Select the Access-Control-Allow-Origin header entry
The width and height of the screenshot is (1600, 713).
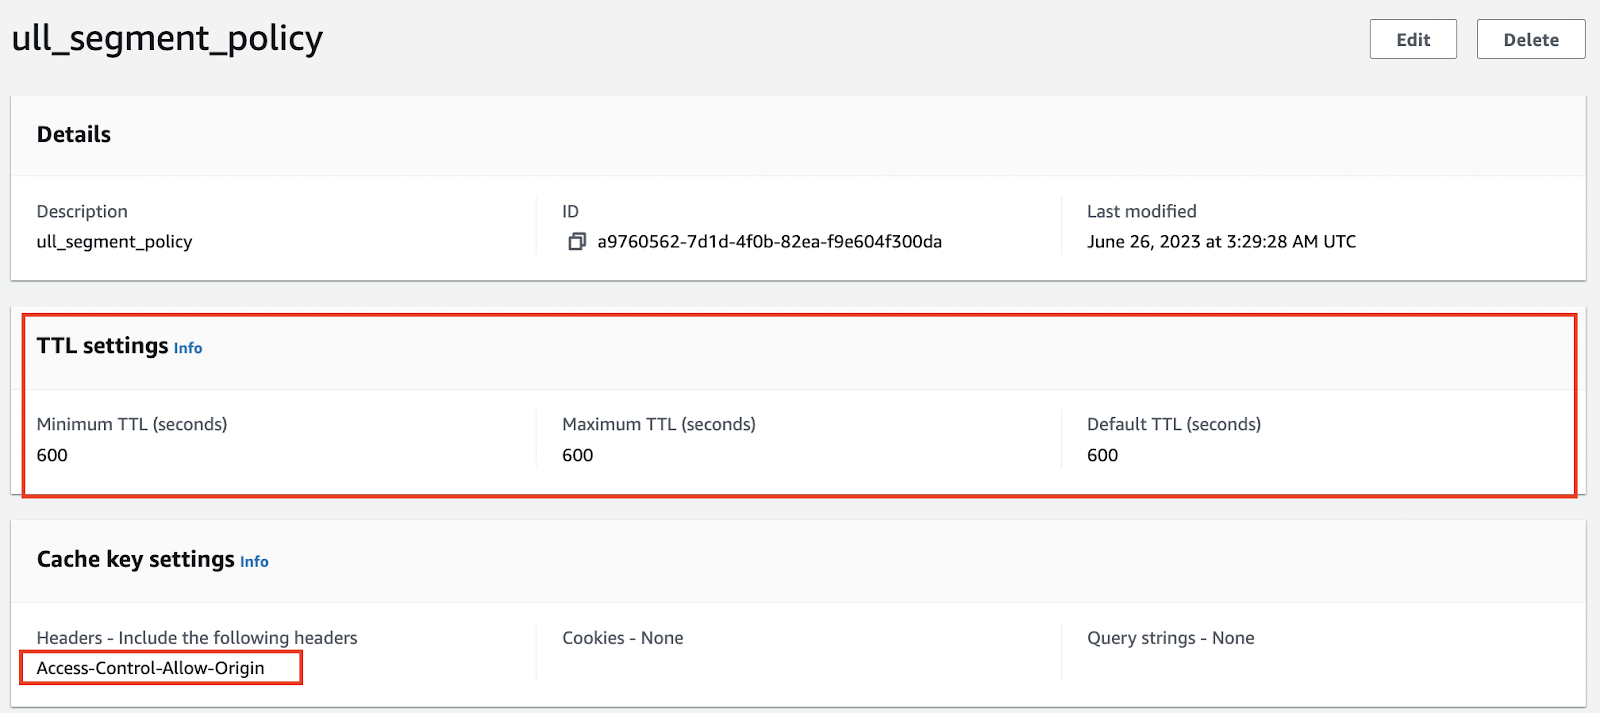click(x=151, y=668)
